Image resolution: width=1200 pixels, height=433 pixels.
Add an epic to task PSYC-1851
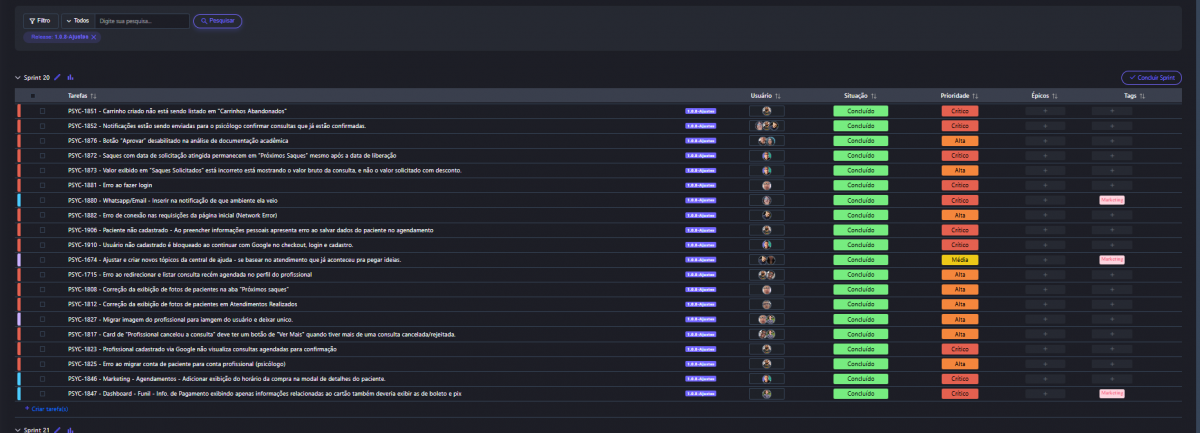(x=1045, y=110)
